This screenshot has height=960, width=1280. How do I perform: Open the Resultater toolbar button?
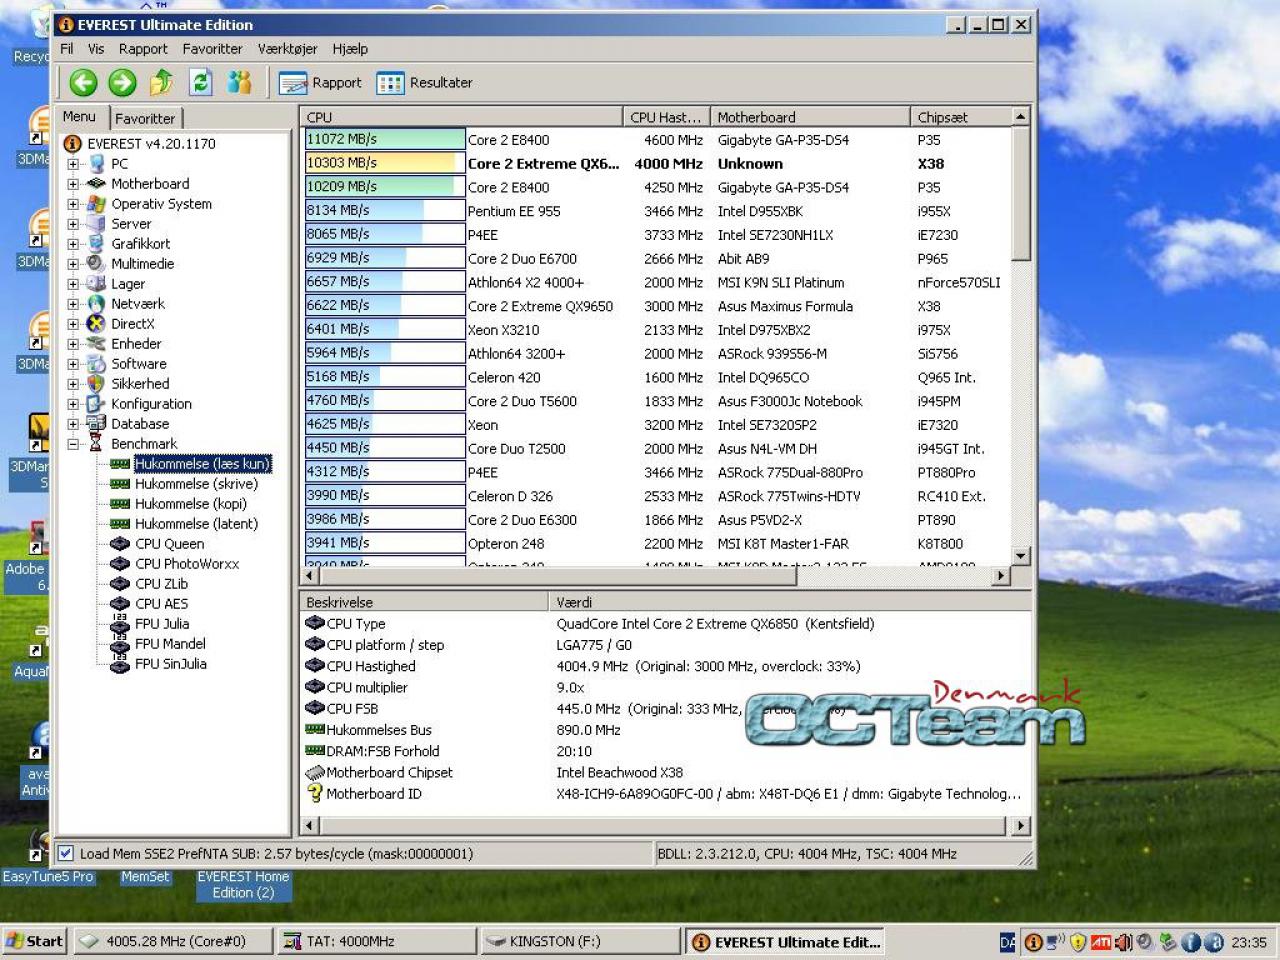[424, 83]
